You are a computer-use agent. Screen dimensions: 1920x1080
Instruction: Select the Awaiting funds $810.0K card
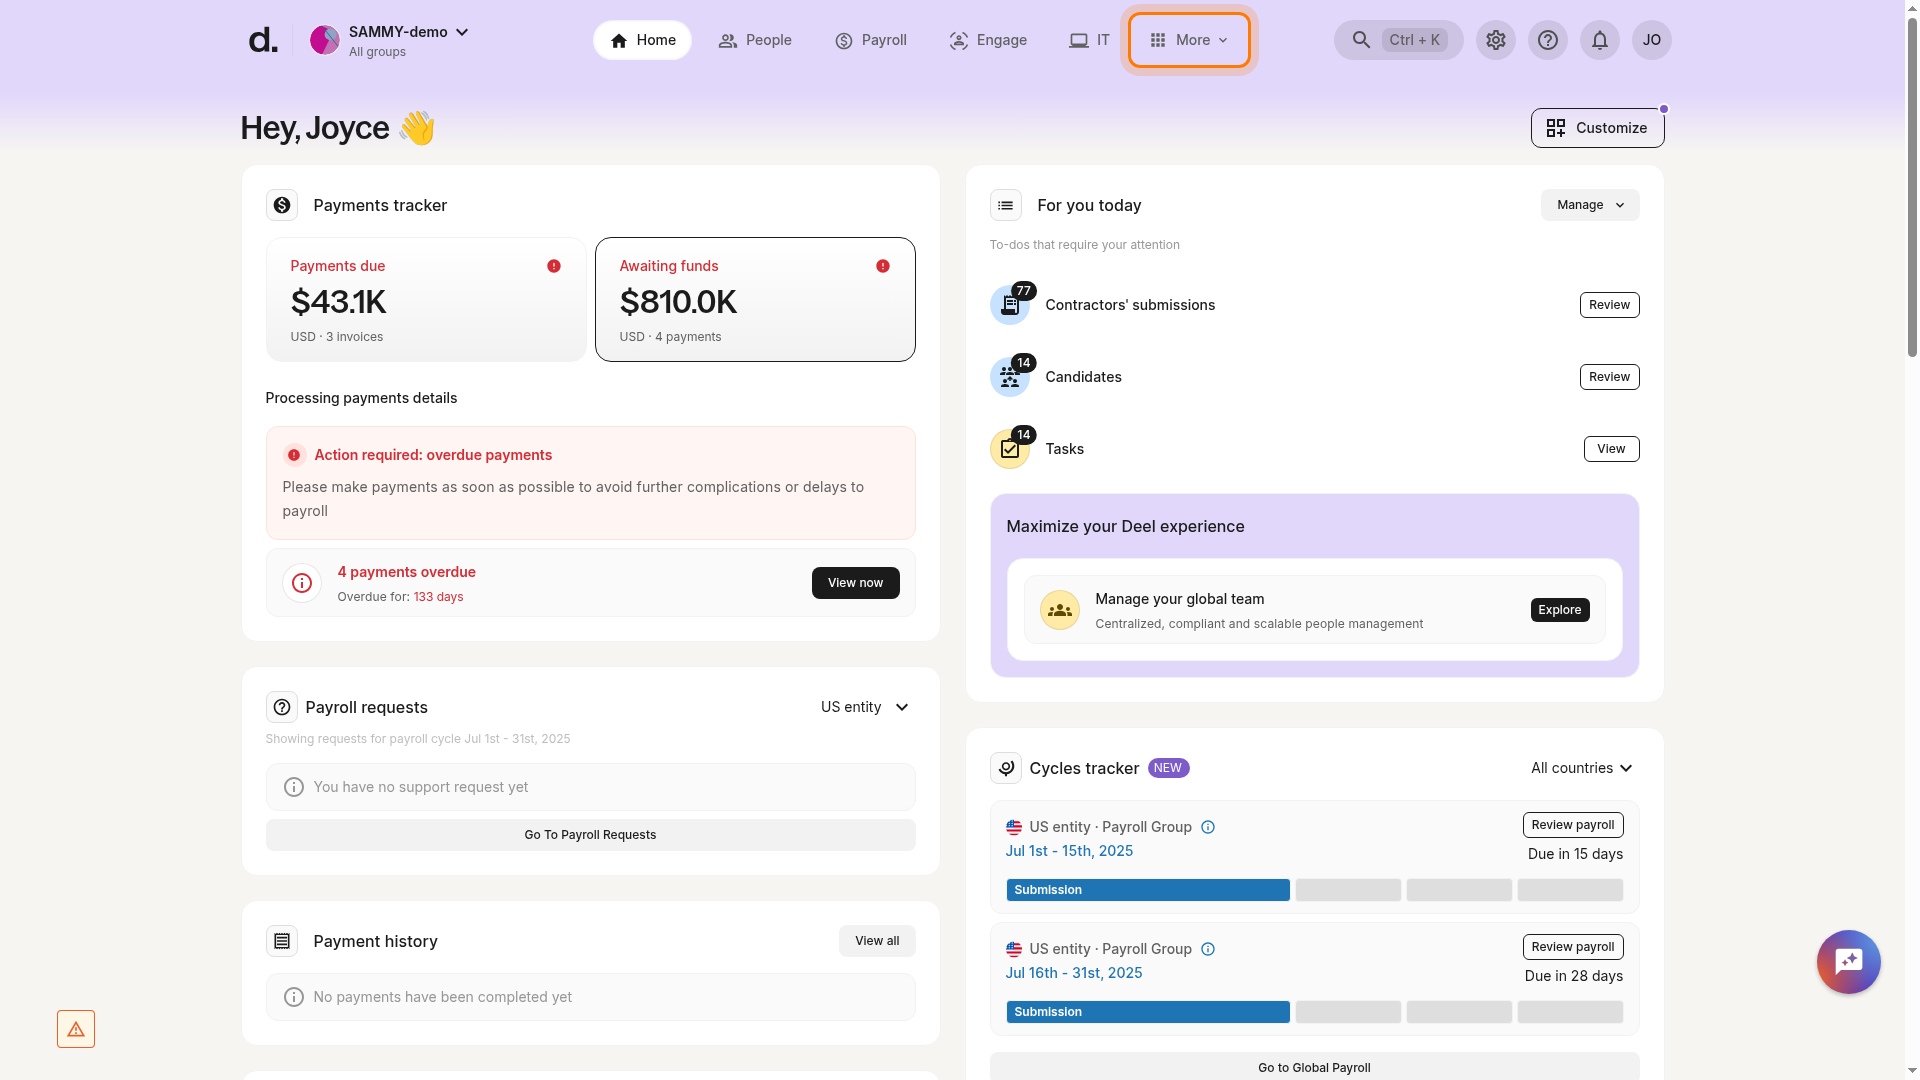755,299
